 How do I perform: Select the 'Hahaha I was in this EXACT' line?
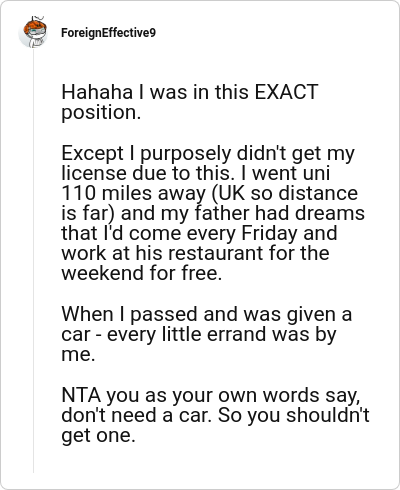[190, 92]
